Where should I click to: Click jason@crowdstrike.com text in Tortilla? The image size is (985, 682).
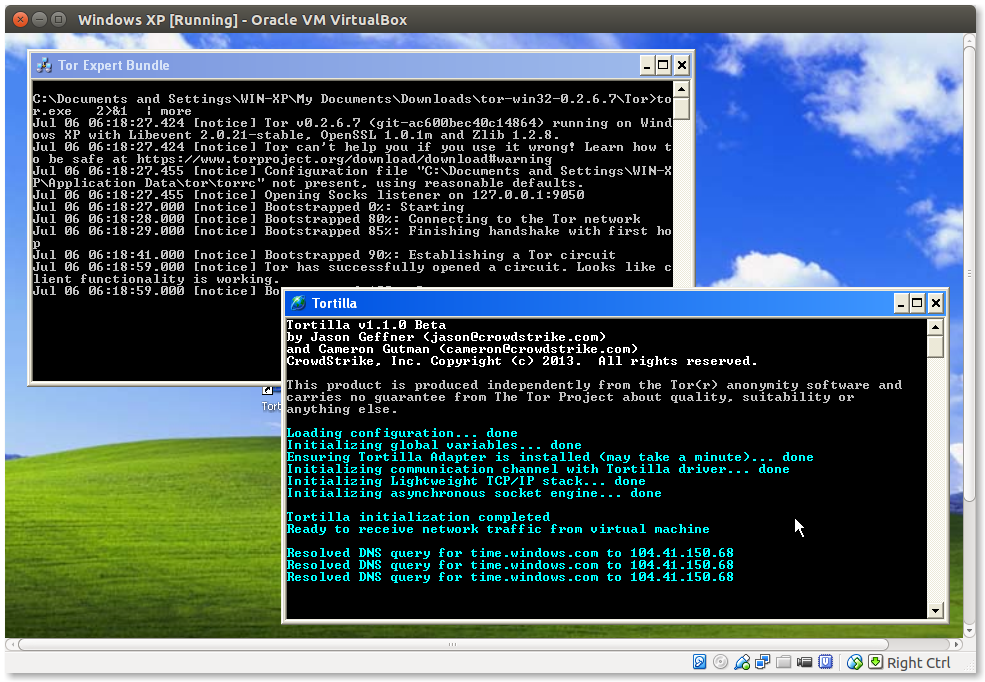pyautogui.click(x=514, y=337)
